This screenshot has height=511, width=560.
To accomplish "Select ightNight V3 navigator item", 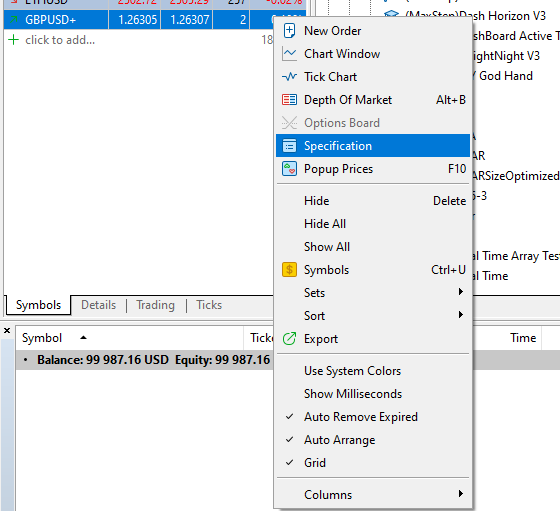I will coord(506,56).
